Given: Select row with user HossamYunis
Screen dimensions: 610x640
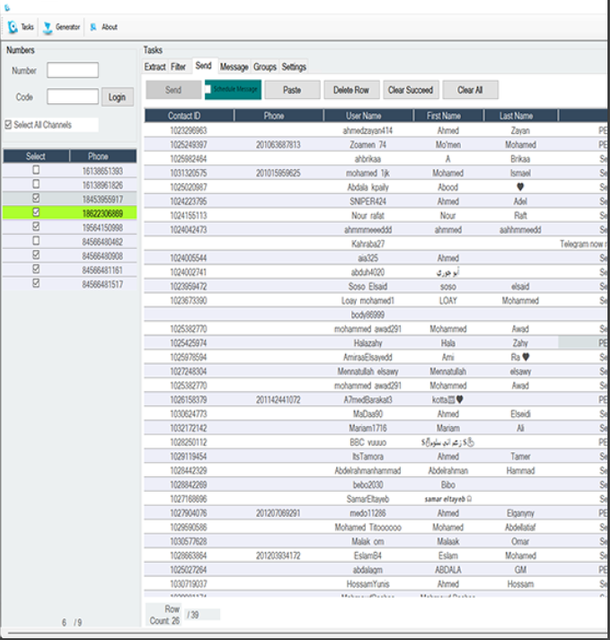Looking at the screenshot, I should point(376,584).
